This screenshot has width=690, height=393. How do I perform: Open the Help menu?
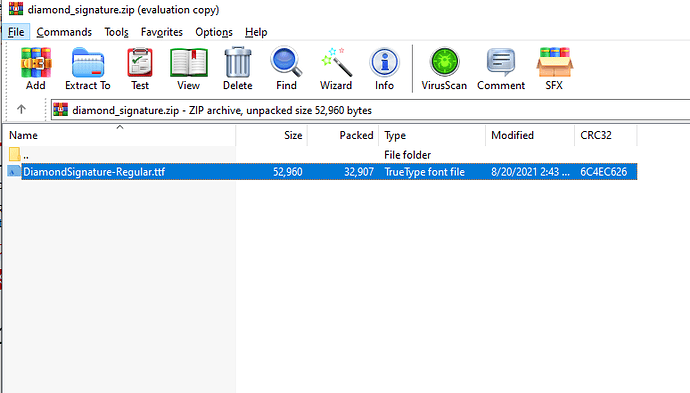[256, 32]
